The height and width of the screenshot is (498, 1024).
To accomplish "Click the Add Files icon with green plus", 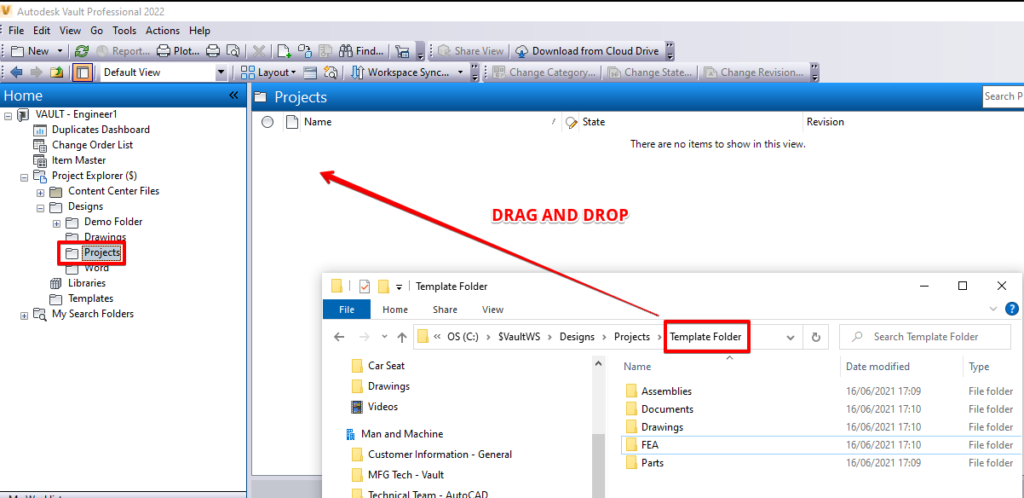I will (x=284, y=51).
